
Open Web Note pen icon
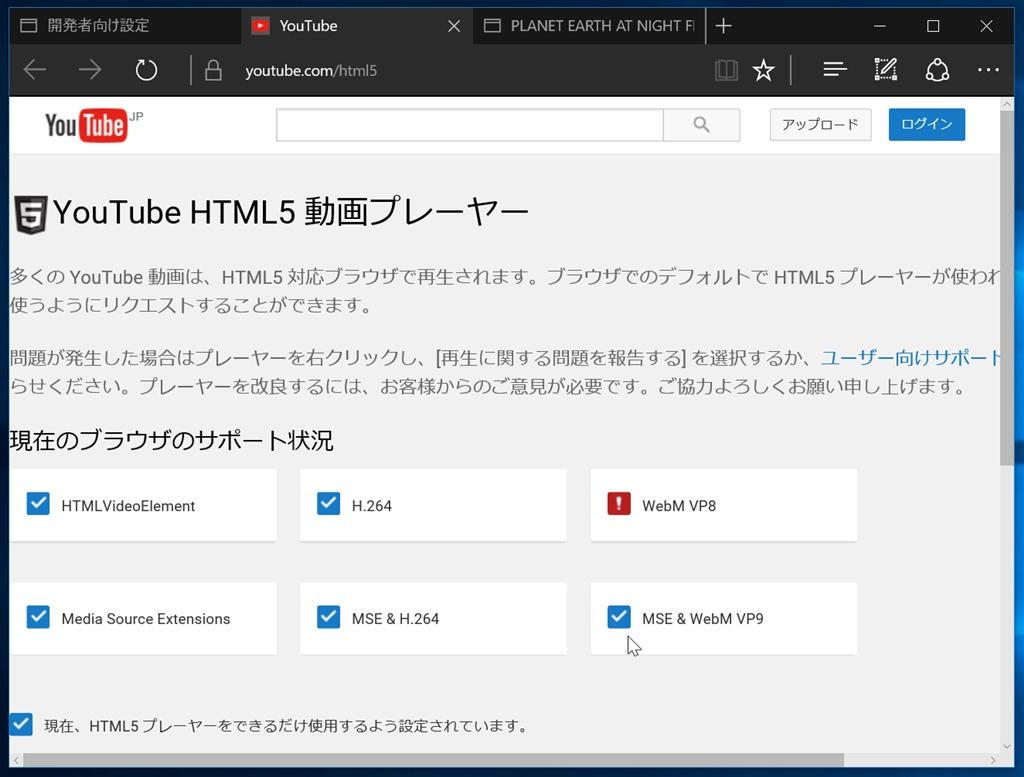(x=886, y=69)
